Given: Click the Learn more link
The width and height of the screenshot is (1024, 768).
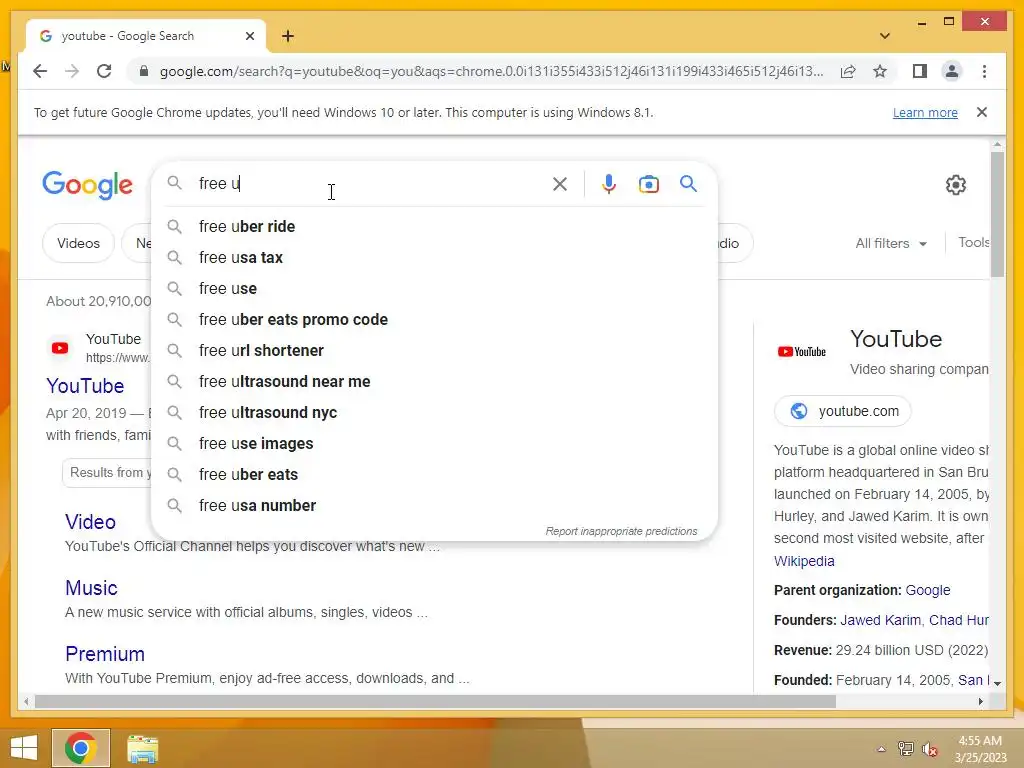Looking at the screenshot, I should (925, 112).
